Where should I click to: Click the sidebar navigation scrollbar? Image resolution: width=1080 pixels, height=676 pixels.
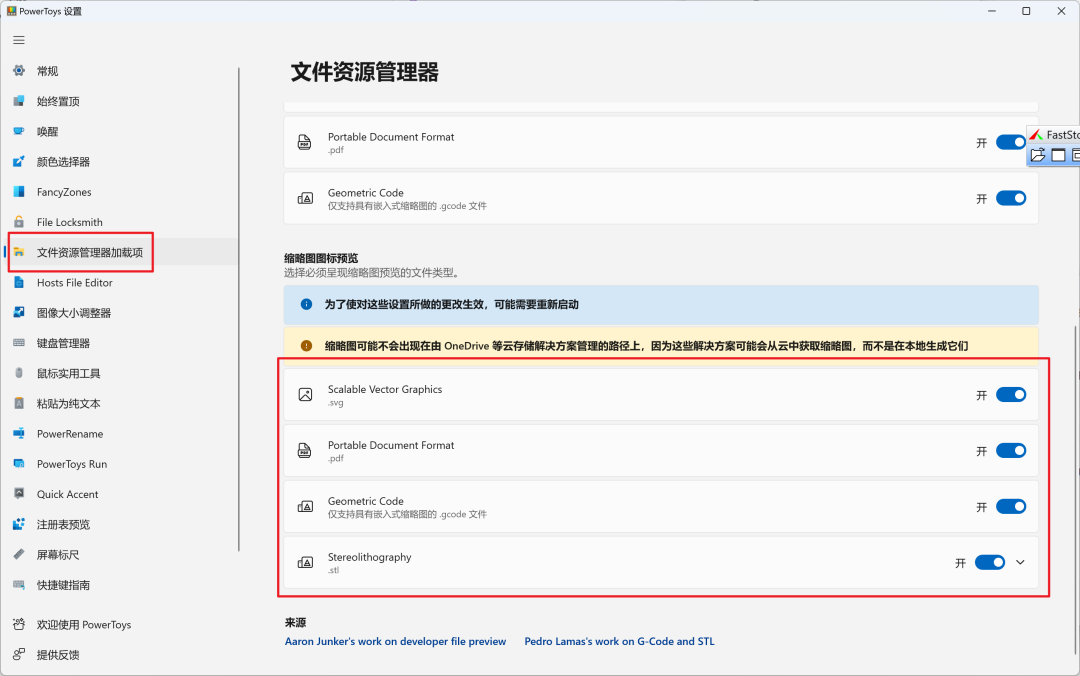click(239, 309)
